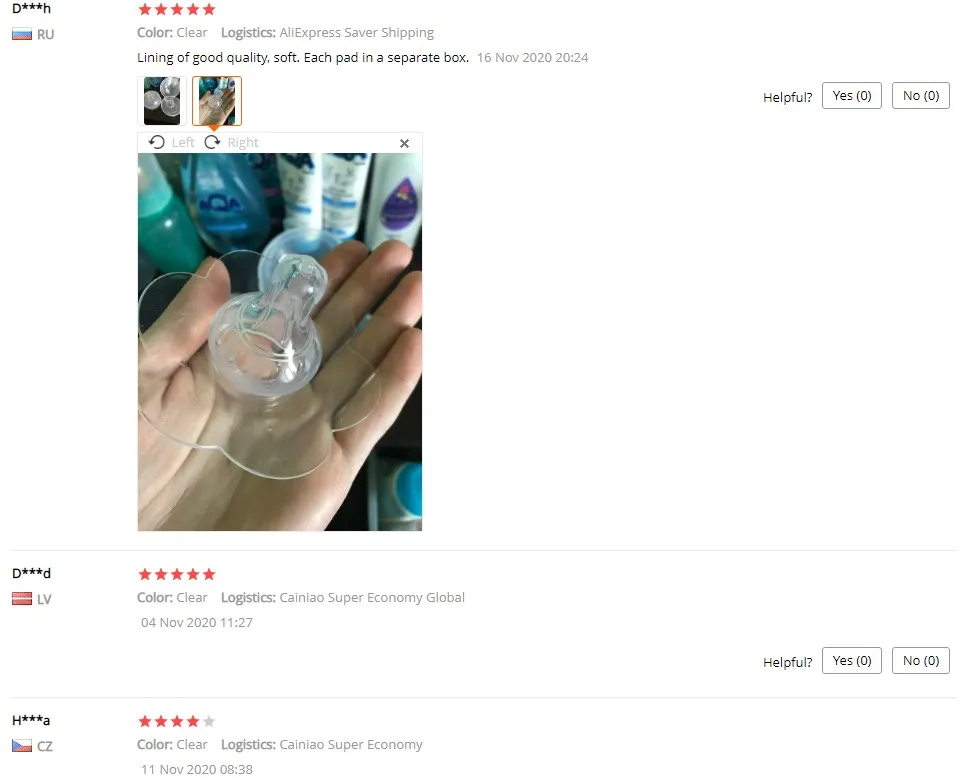The height and width of the screenshot is (781, 961).
Task: Click the Czech flag icon next to CZ
Action: coord(22,746)
